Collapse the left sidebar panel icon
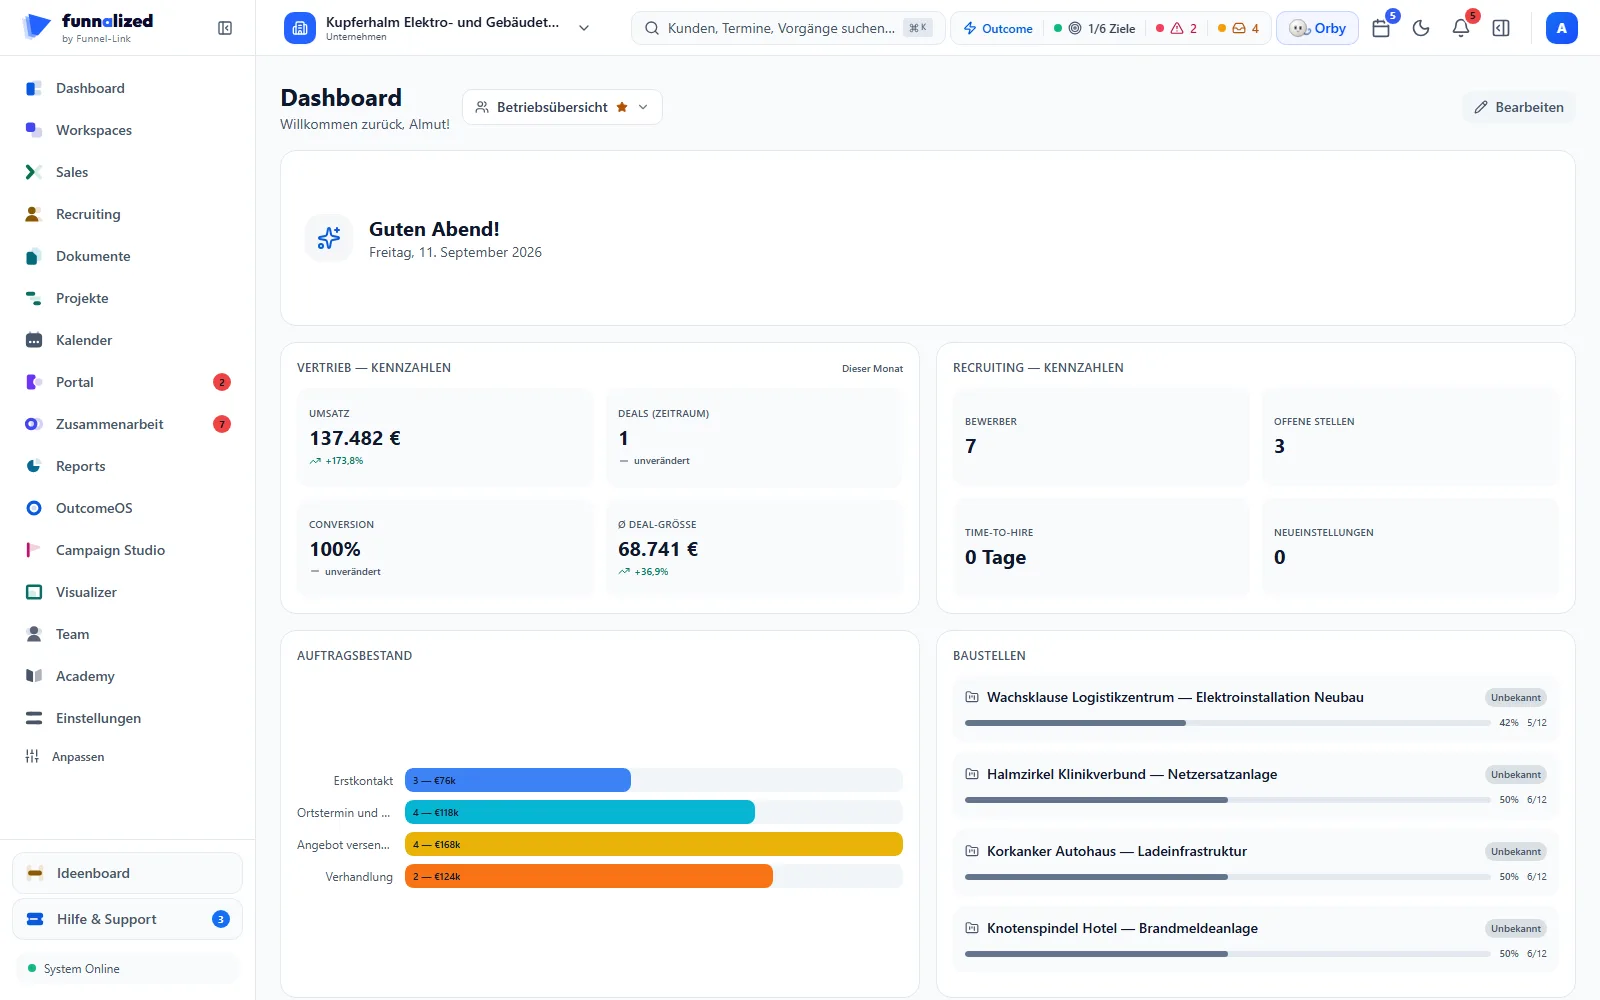 (225, 28)
